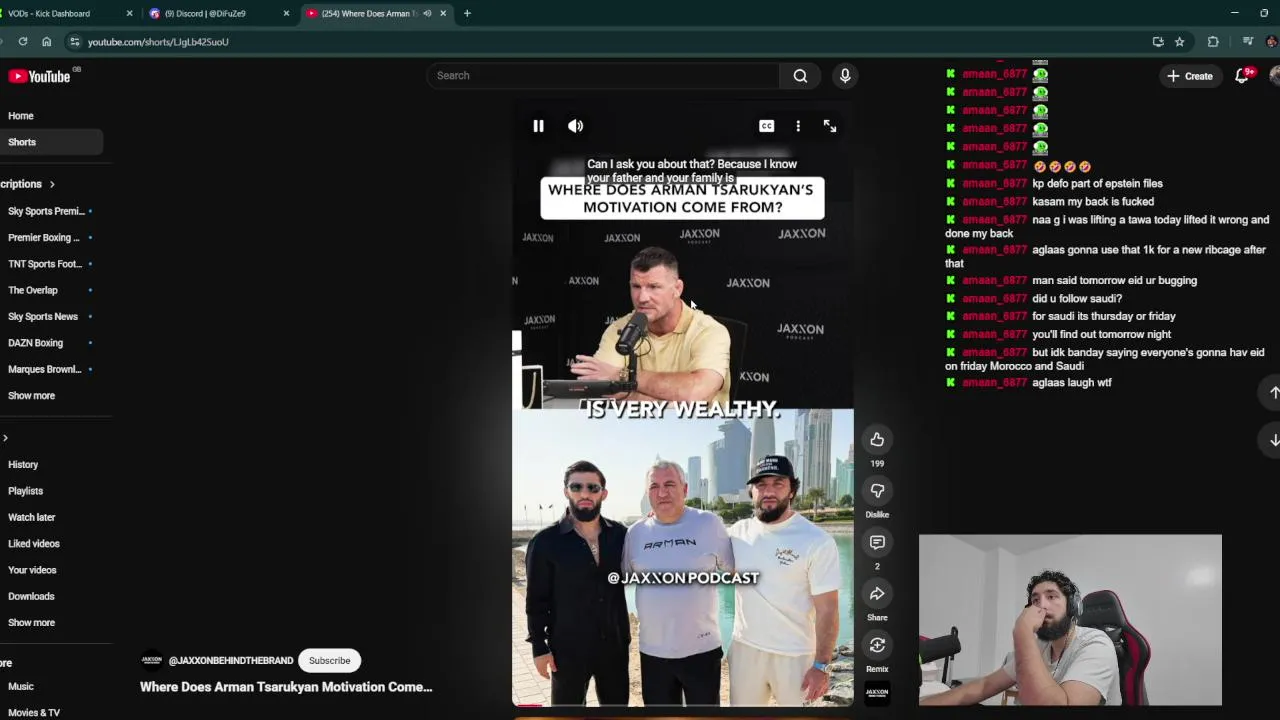Like this Short with thumbs up
The width and height of the screenshot is (1280, 720).
click(877, 439)
